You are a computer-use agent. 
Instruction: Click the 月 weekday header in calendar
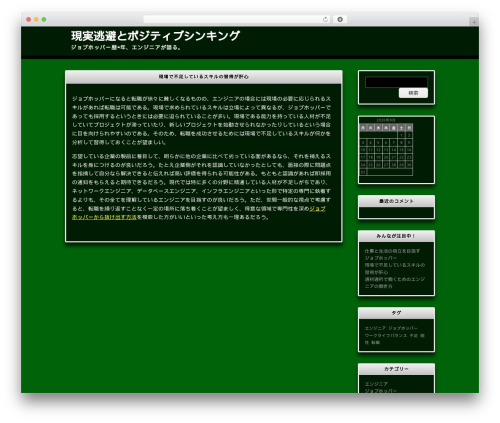[363, 128]
